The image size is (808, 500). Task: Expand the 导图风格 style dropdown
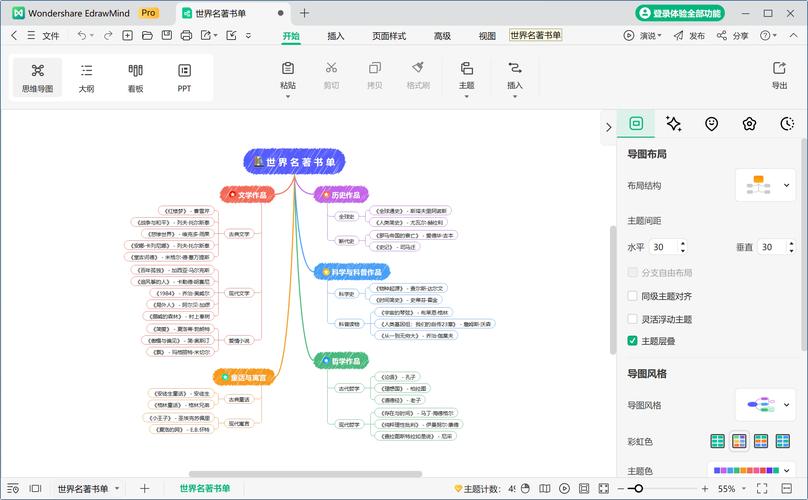[765, 405]
